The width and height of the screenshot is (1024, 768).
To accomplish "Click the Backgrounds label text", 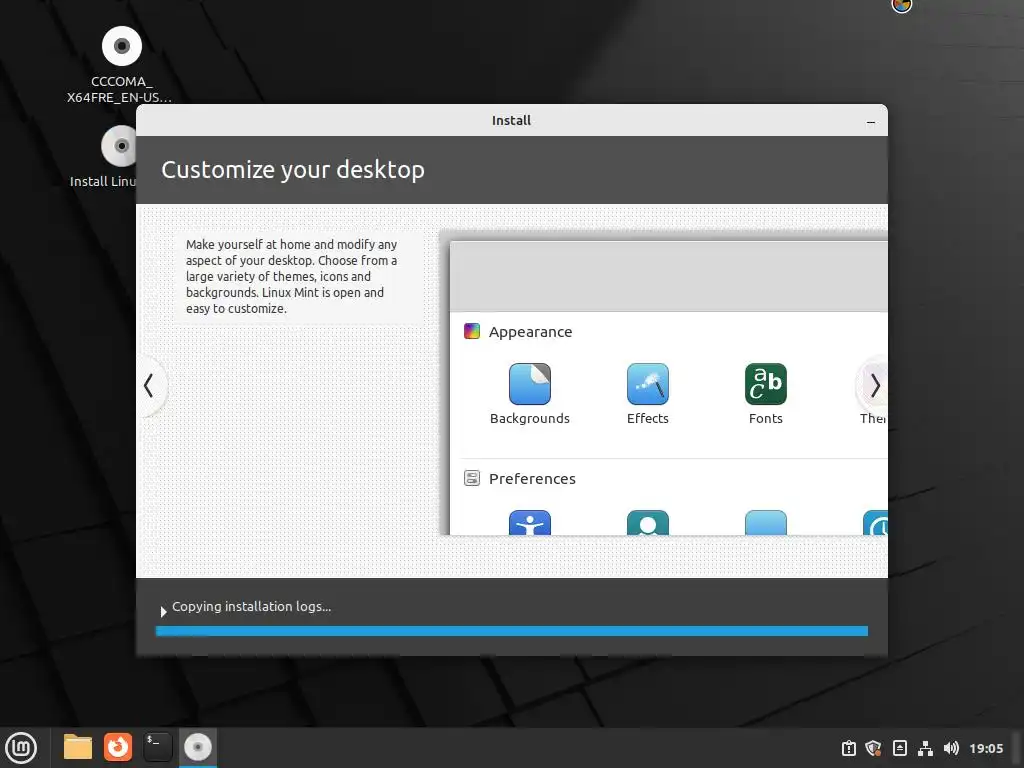I will point(530,419).
